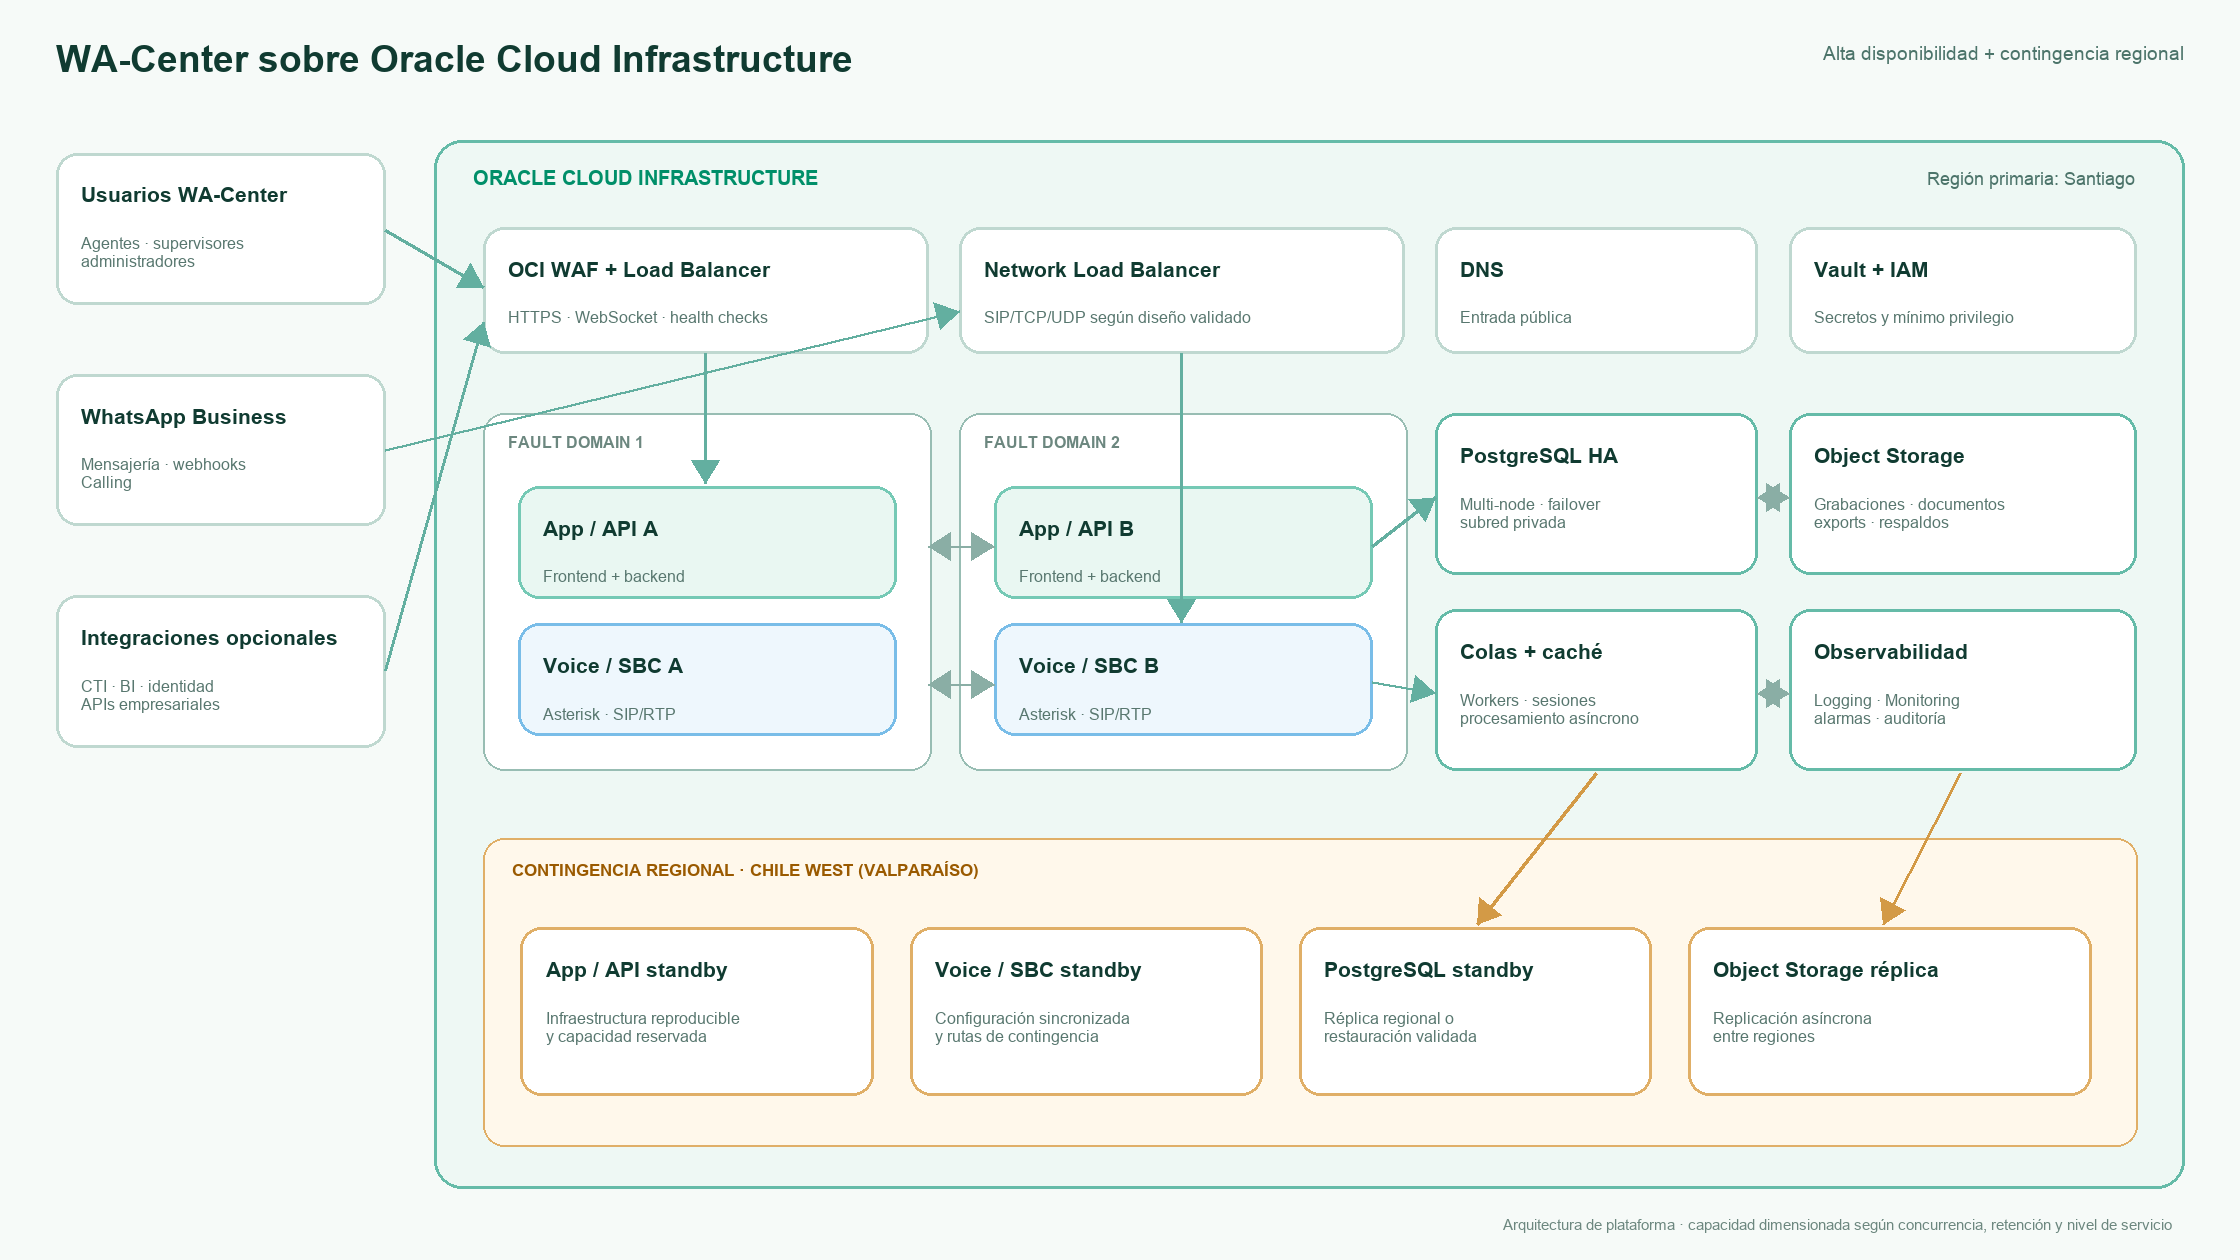Click the FAULT DOMAIN 1 label
The height and width of the screenshot is (1260, 2240).
click(575, 442)
